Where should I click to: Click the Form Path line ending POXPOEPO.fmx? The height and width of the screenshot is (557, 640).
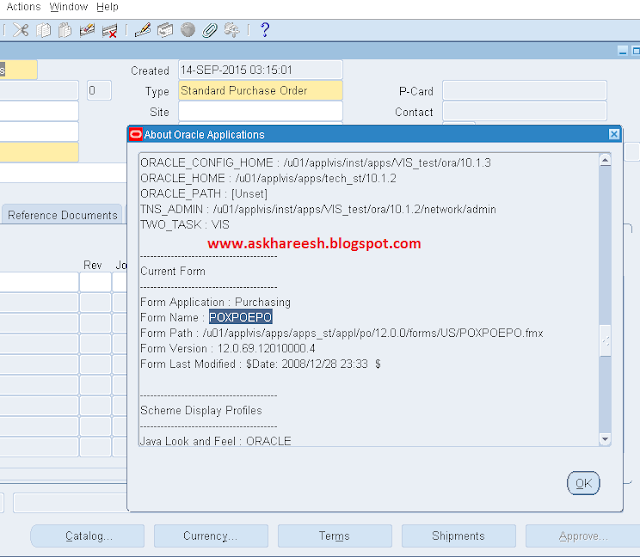[x=342, y=333]
